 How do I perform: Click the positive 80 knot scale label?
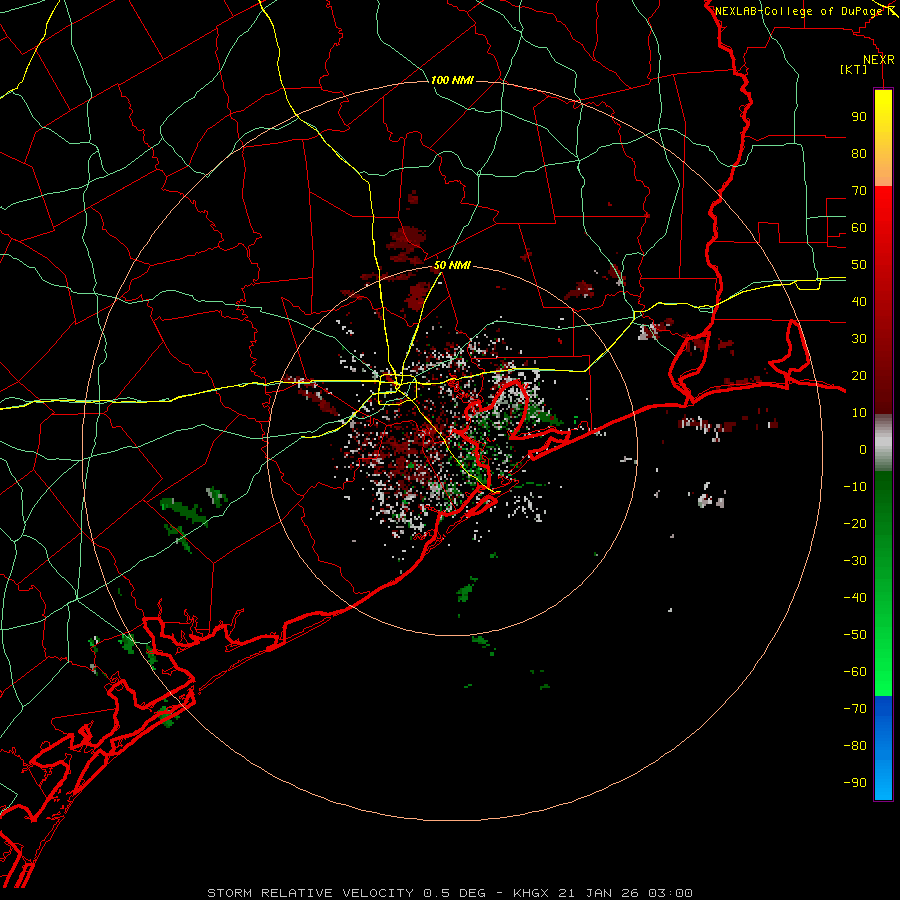pyautogui.click(x=859, y=154)
